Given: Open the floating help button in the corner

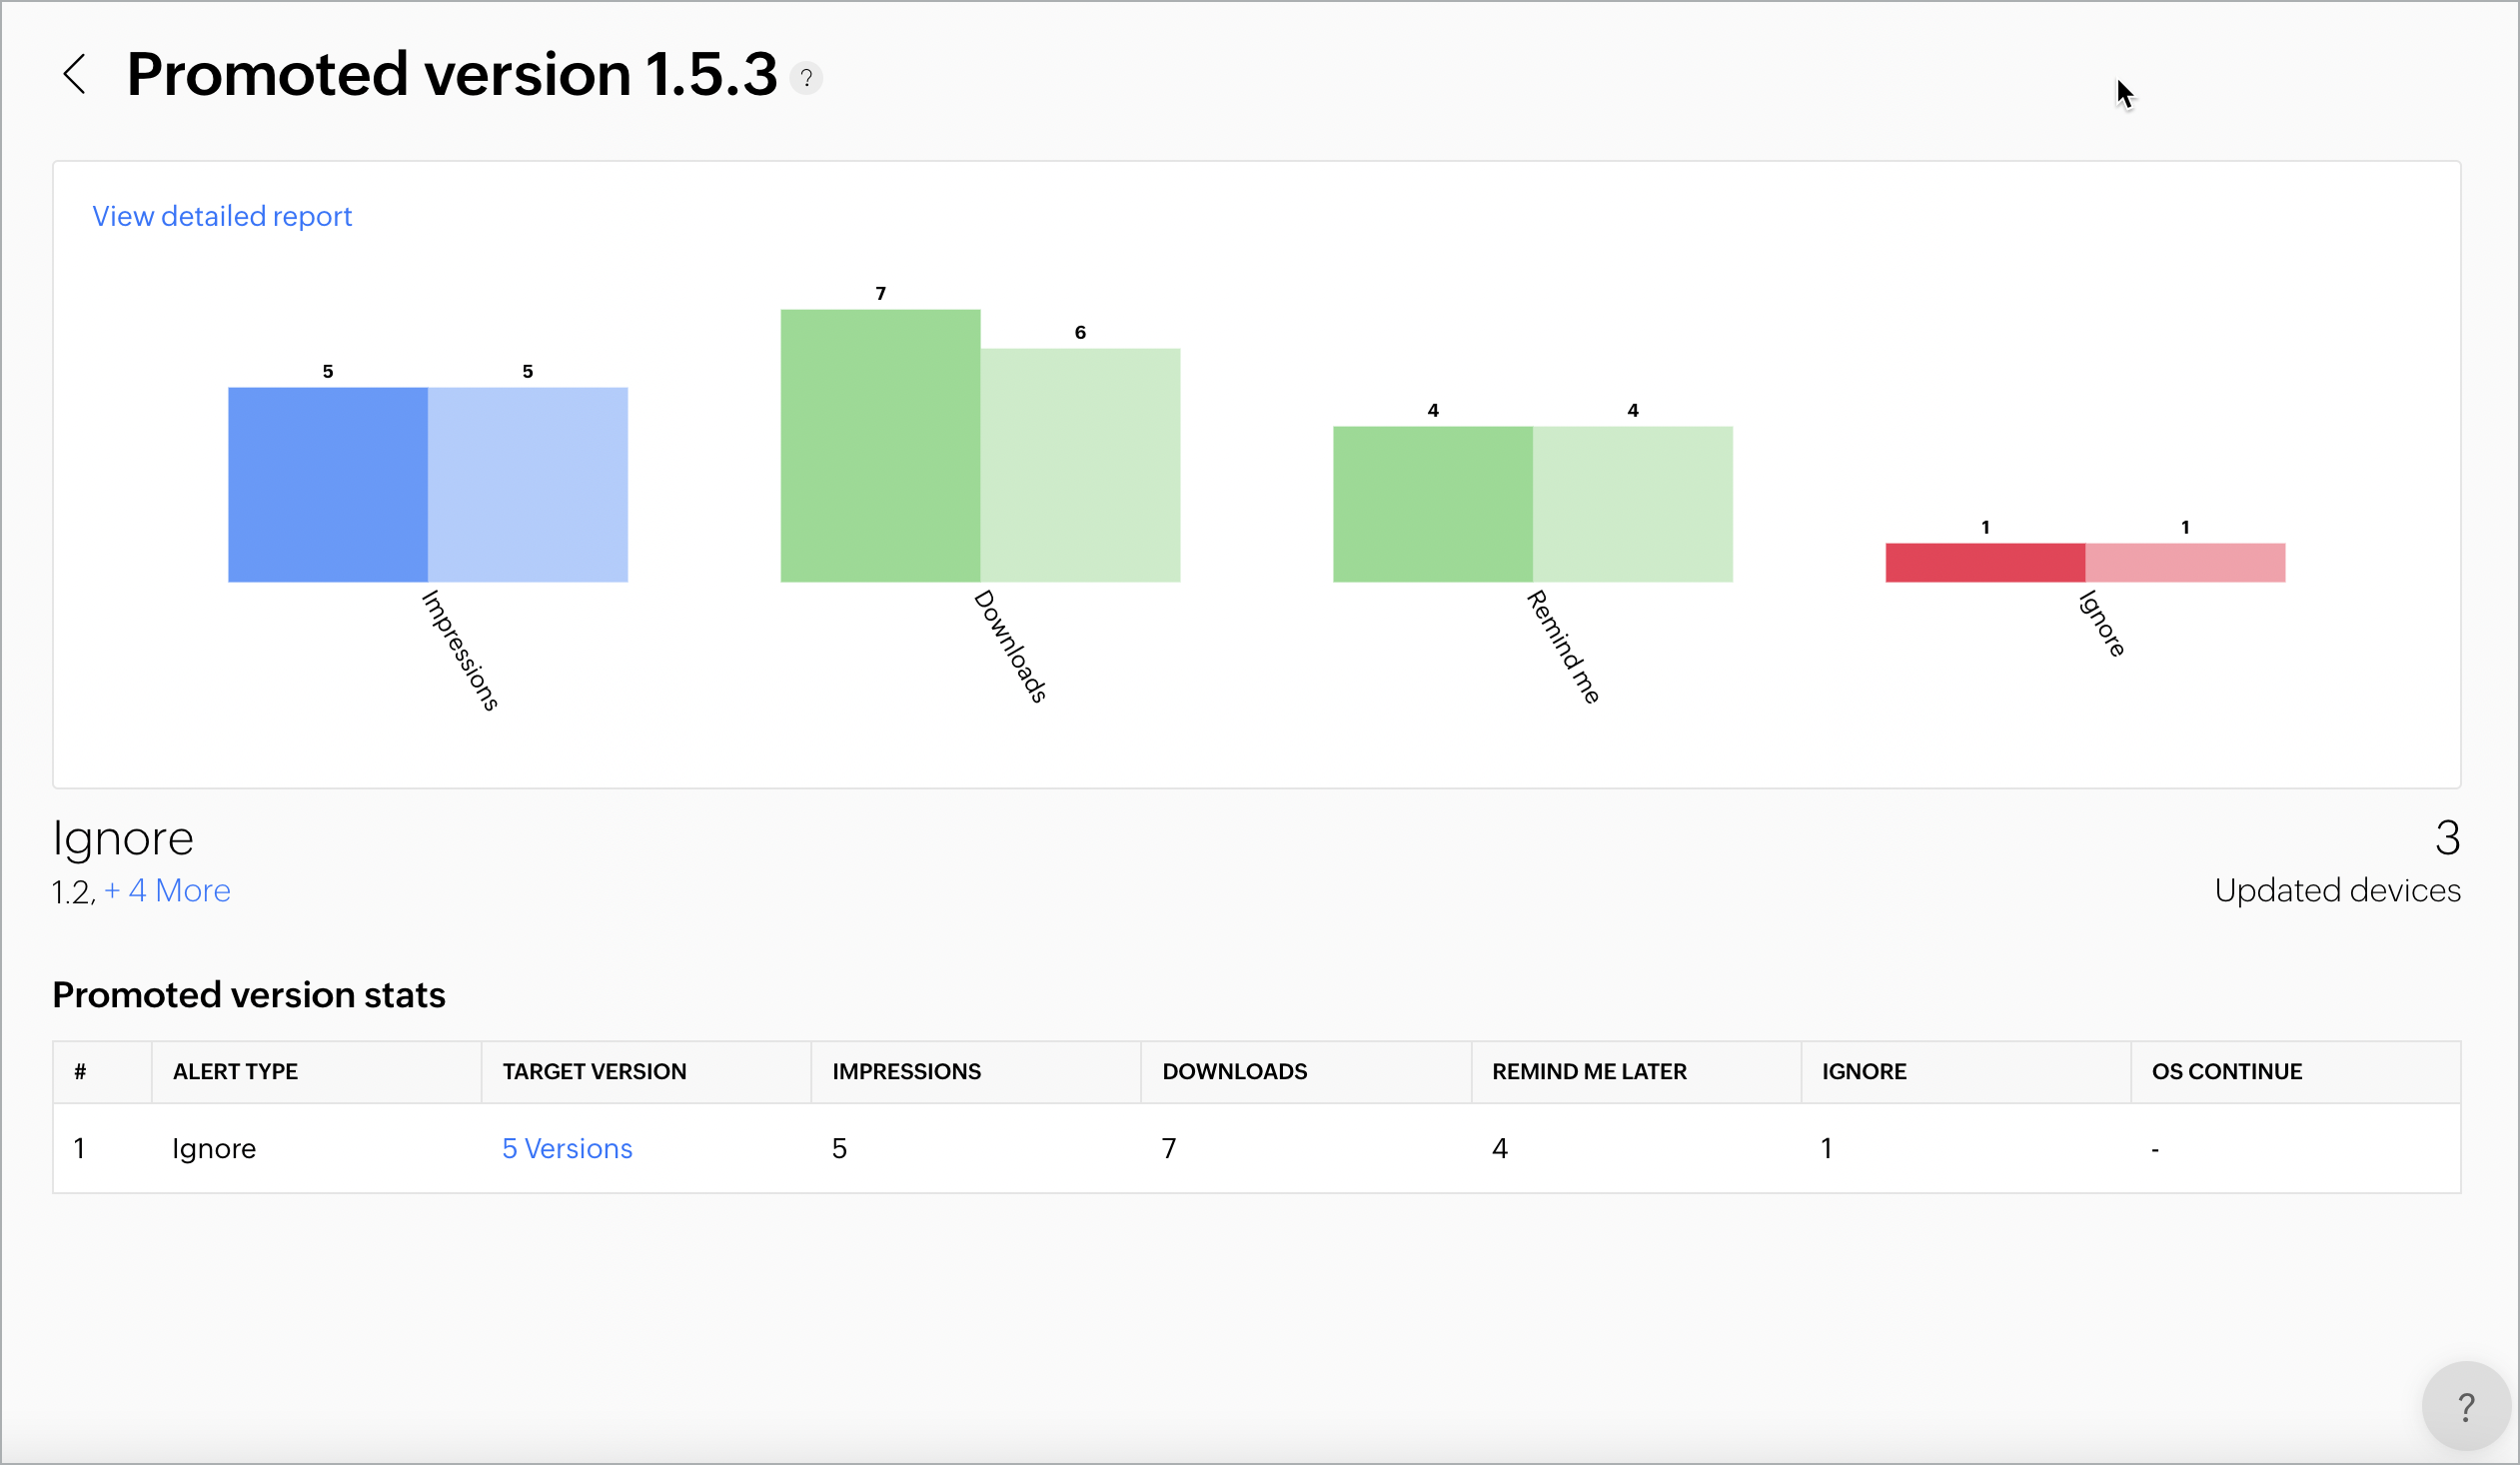Looking at the screenshot, I should tap(2465, 1407).
